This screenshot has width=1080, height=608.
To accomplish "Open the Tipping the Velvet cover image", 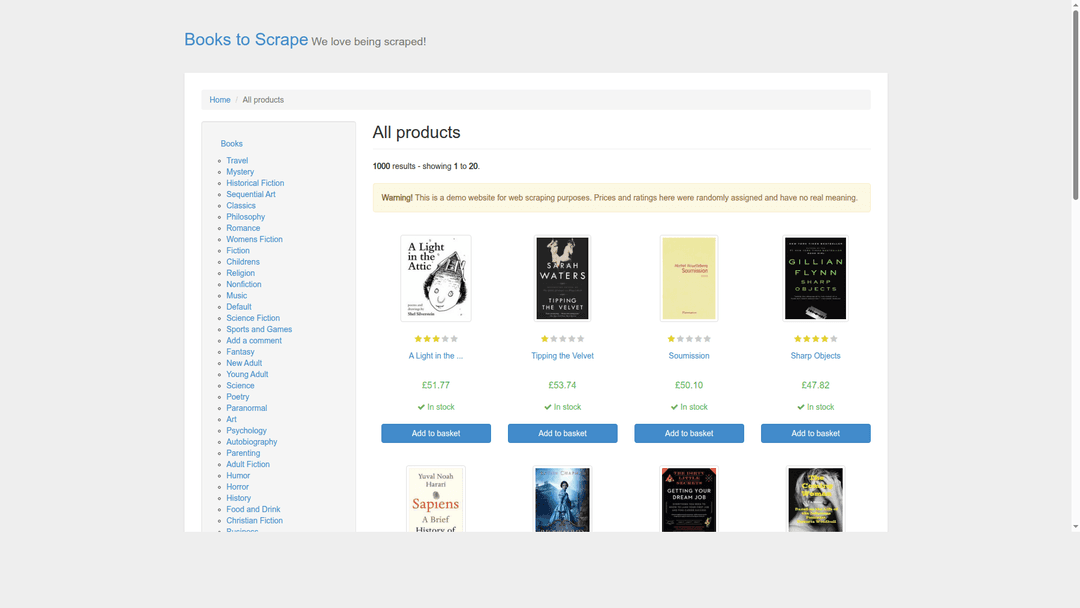I will click(x=563, y=278).
